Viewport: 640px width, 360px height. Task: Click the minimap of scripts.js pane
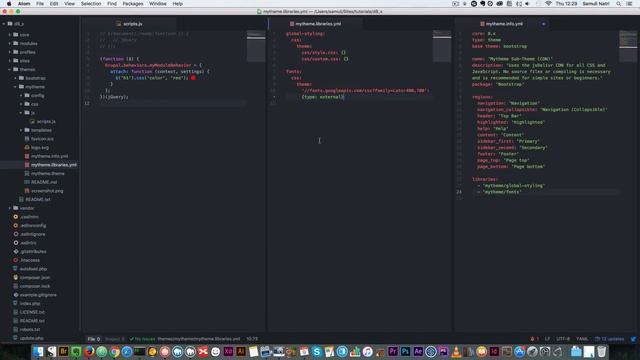[256, 46]
